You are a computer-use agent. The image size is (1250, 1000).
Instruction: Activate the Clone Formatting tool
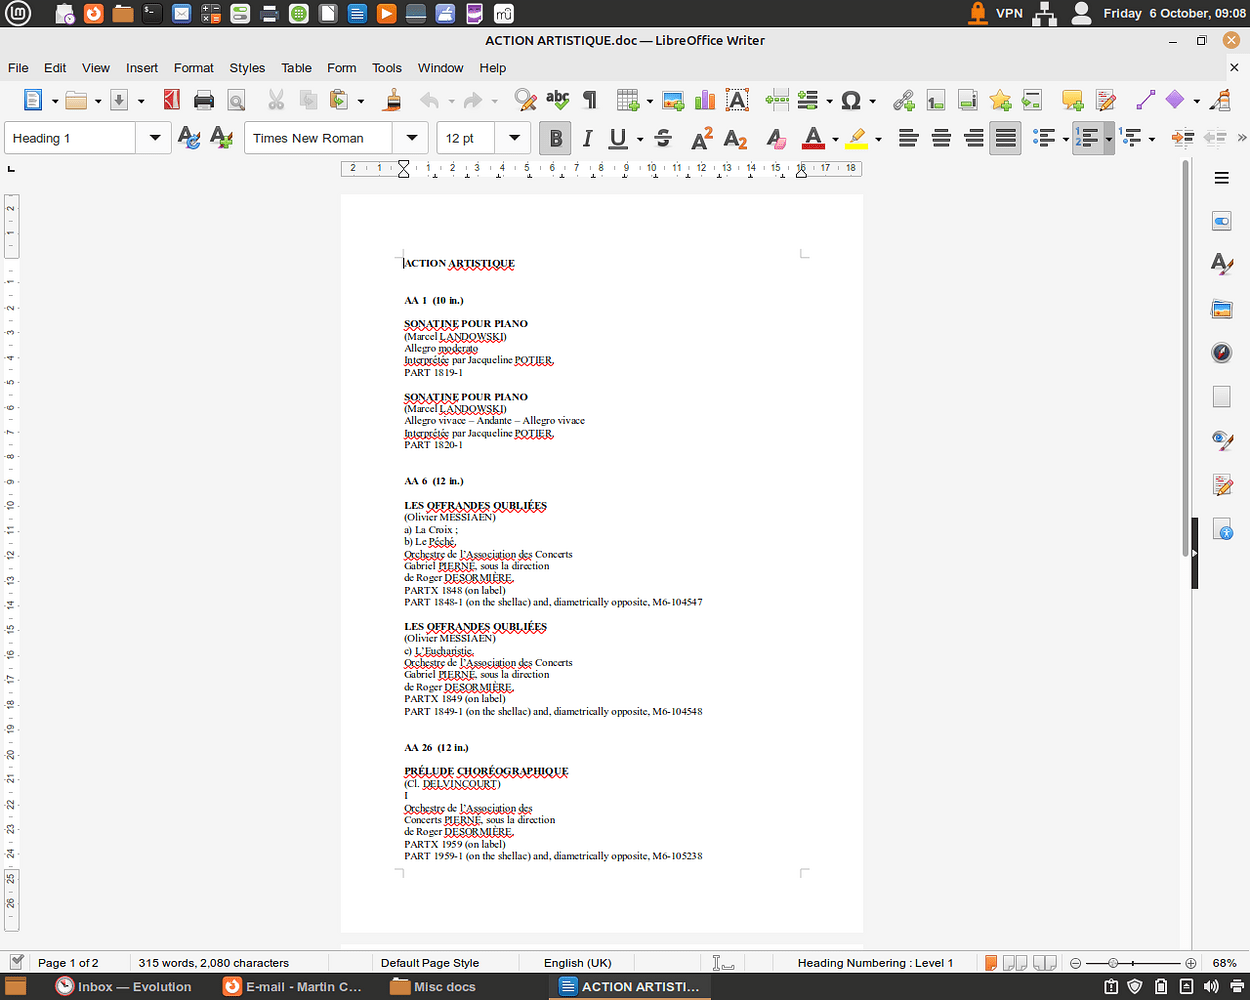click(391, 100)
